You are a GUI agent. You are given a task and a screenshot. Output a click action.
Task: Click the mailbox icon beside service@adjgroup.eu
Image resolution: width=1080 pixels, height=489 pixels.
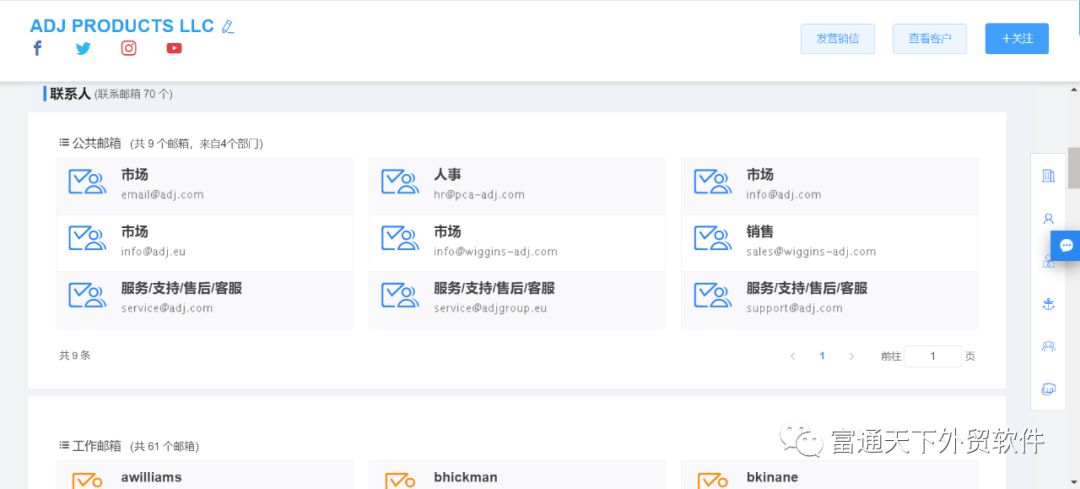[399, 295]
